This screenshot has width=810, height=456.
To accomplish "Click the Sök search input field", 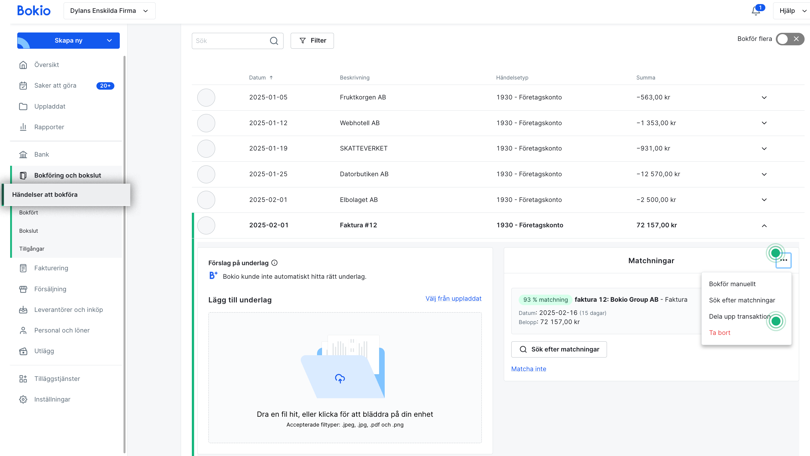I will click(x=230, y=41).
